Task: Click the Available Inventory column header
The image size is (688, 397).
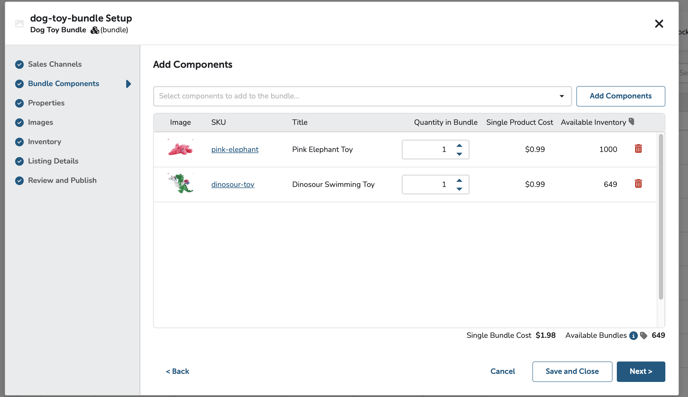Action: click(x=593, y=122)
